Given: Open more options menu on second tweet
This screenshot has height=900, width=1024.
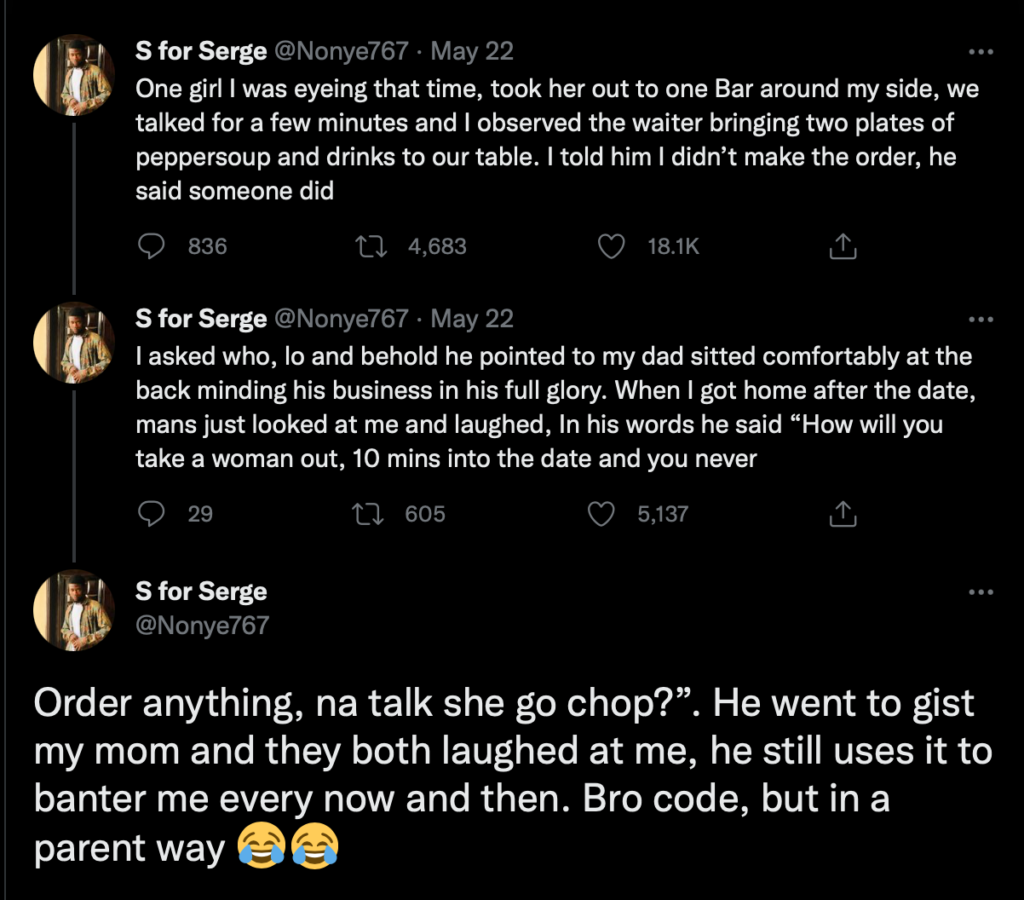Looking at the screenshot, I should (981, 319).
